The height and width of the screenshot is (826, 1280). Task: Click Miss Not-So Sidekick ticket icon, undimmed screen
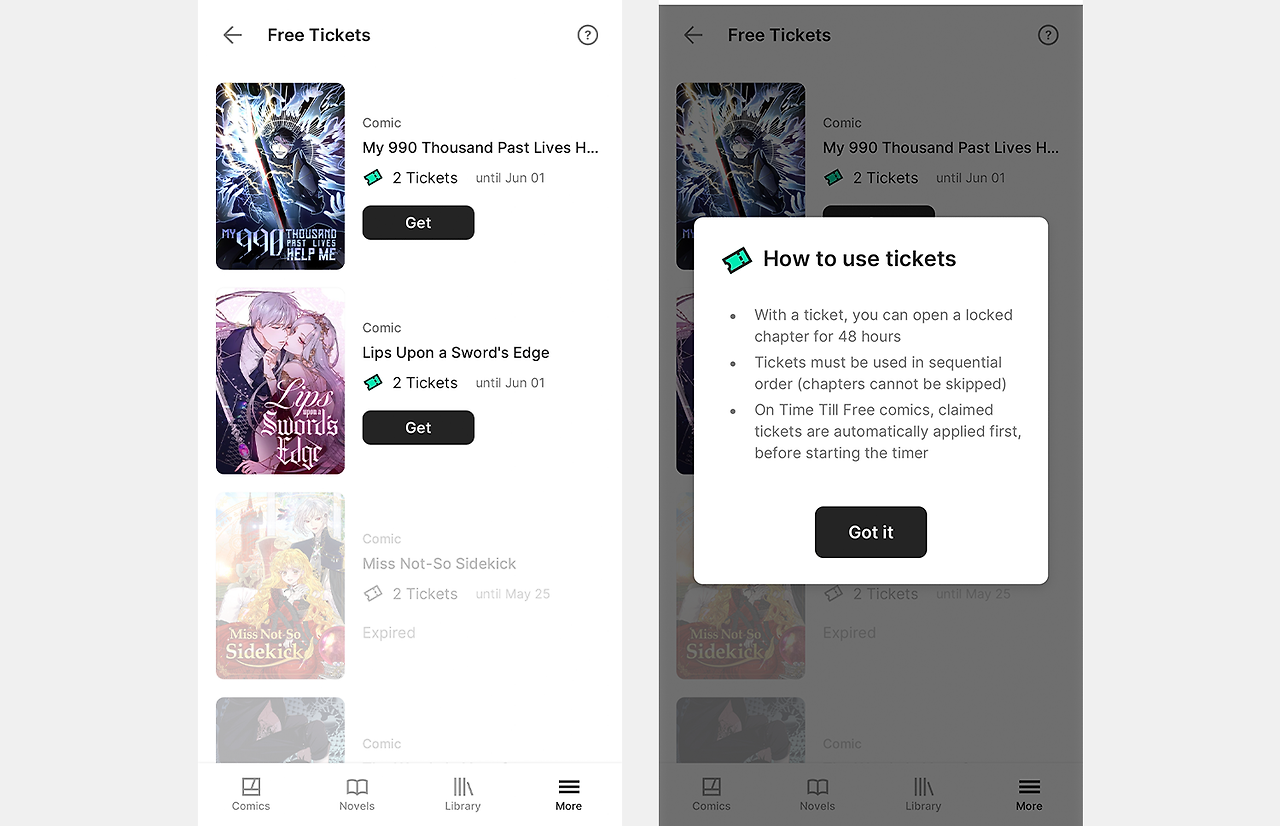[x=373, y=594]
